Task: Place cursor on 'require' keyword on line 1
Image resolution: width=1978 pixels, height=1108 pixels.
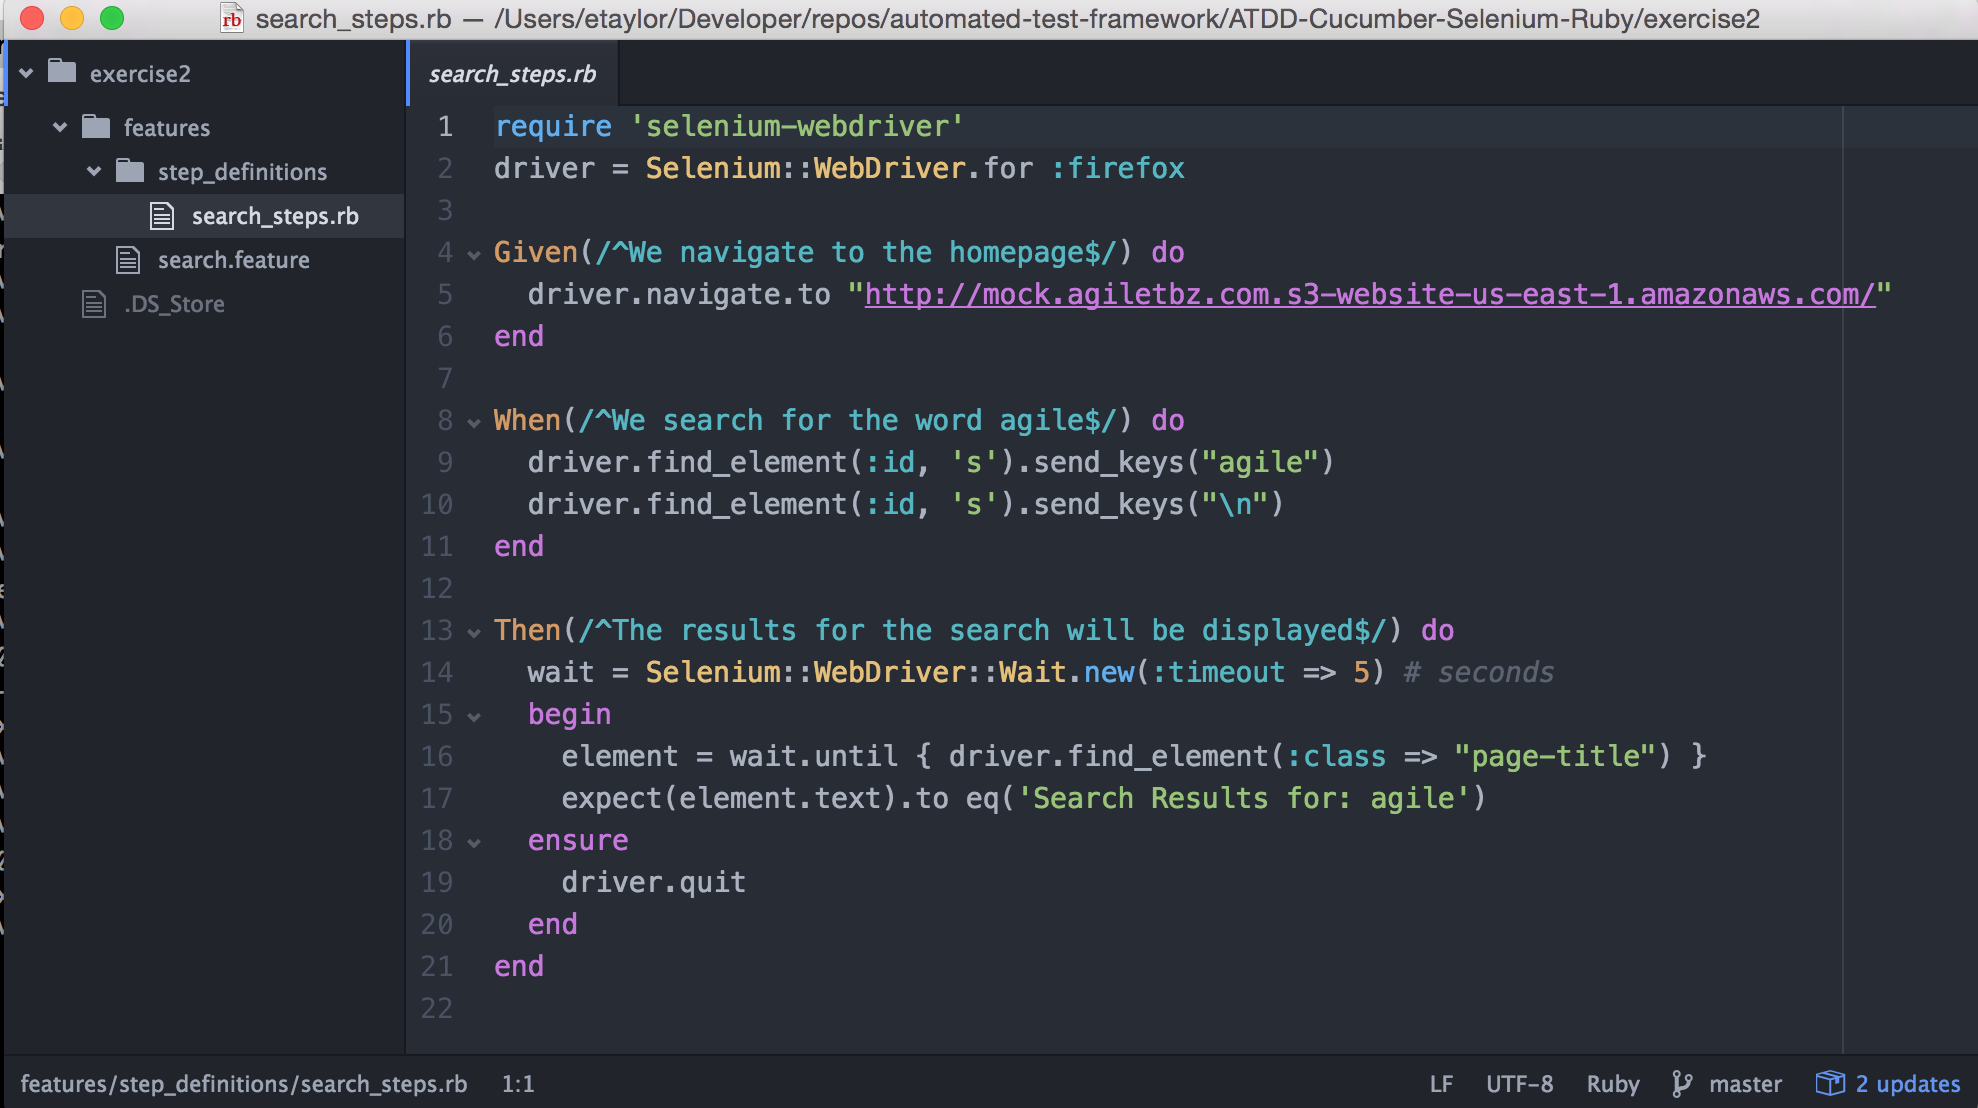Action: click(x=553, y=126)
